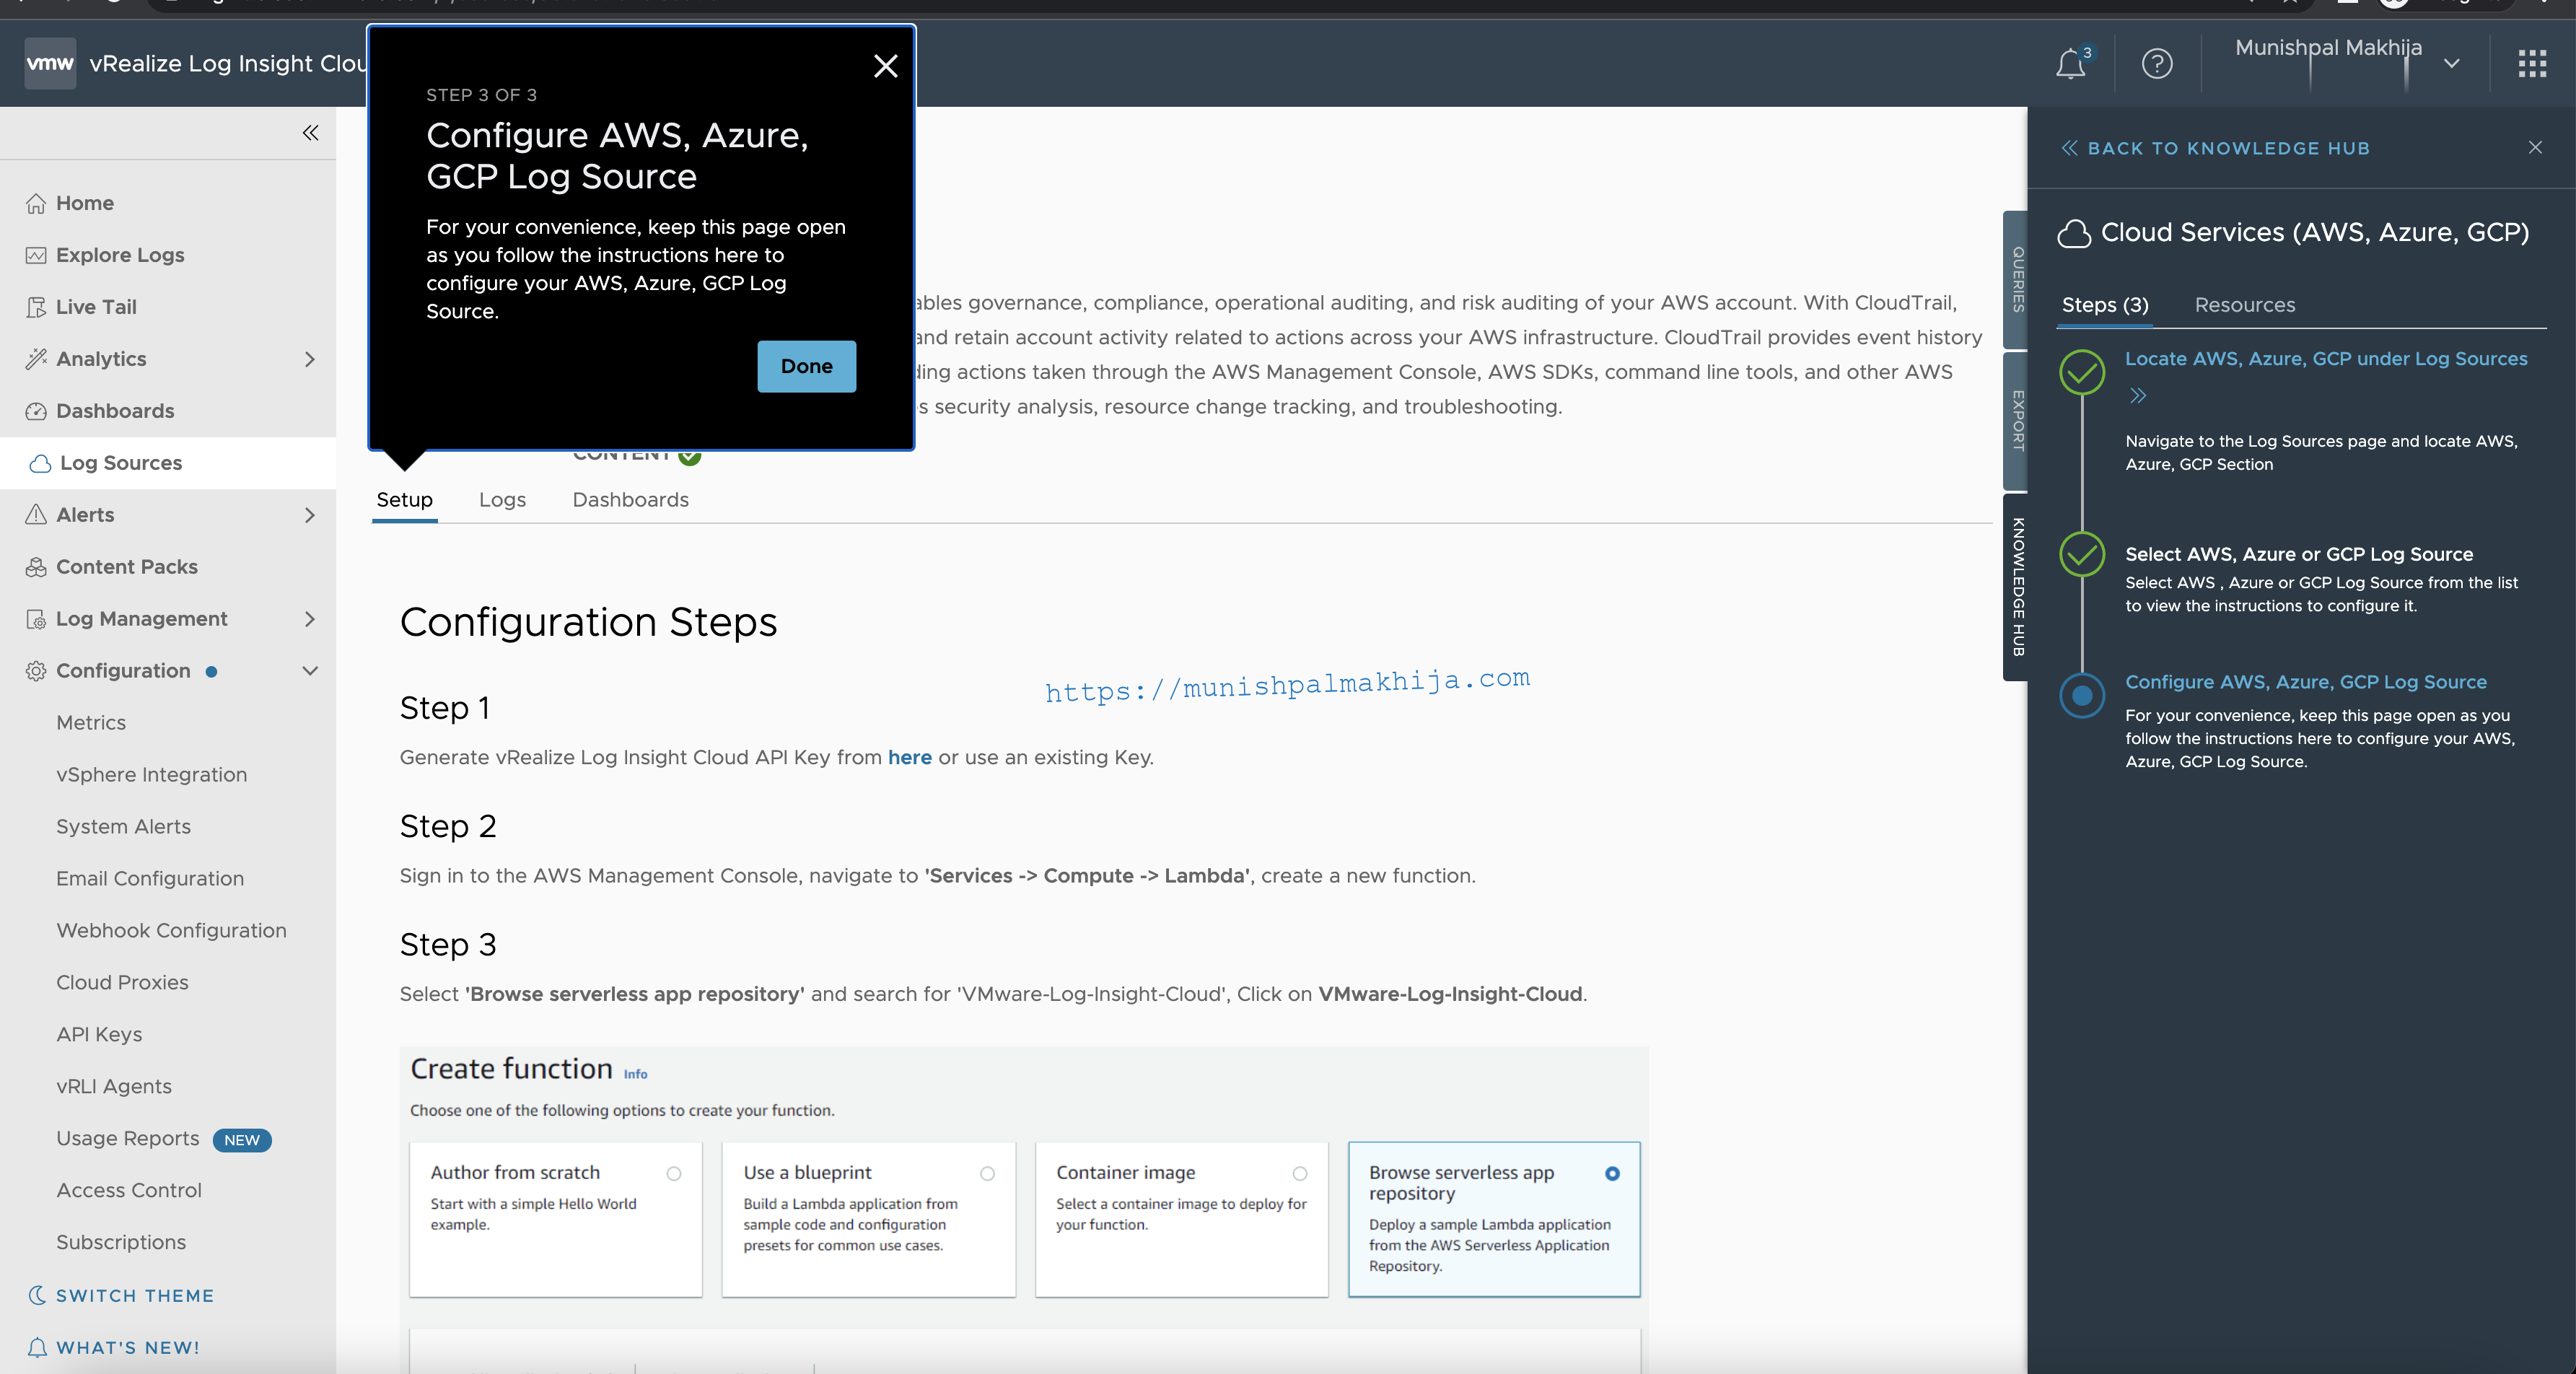Go back to Knowledge Hub
The height and width of the screenshot is (1374, 2576).
point(2215,148)
